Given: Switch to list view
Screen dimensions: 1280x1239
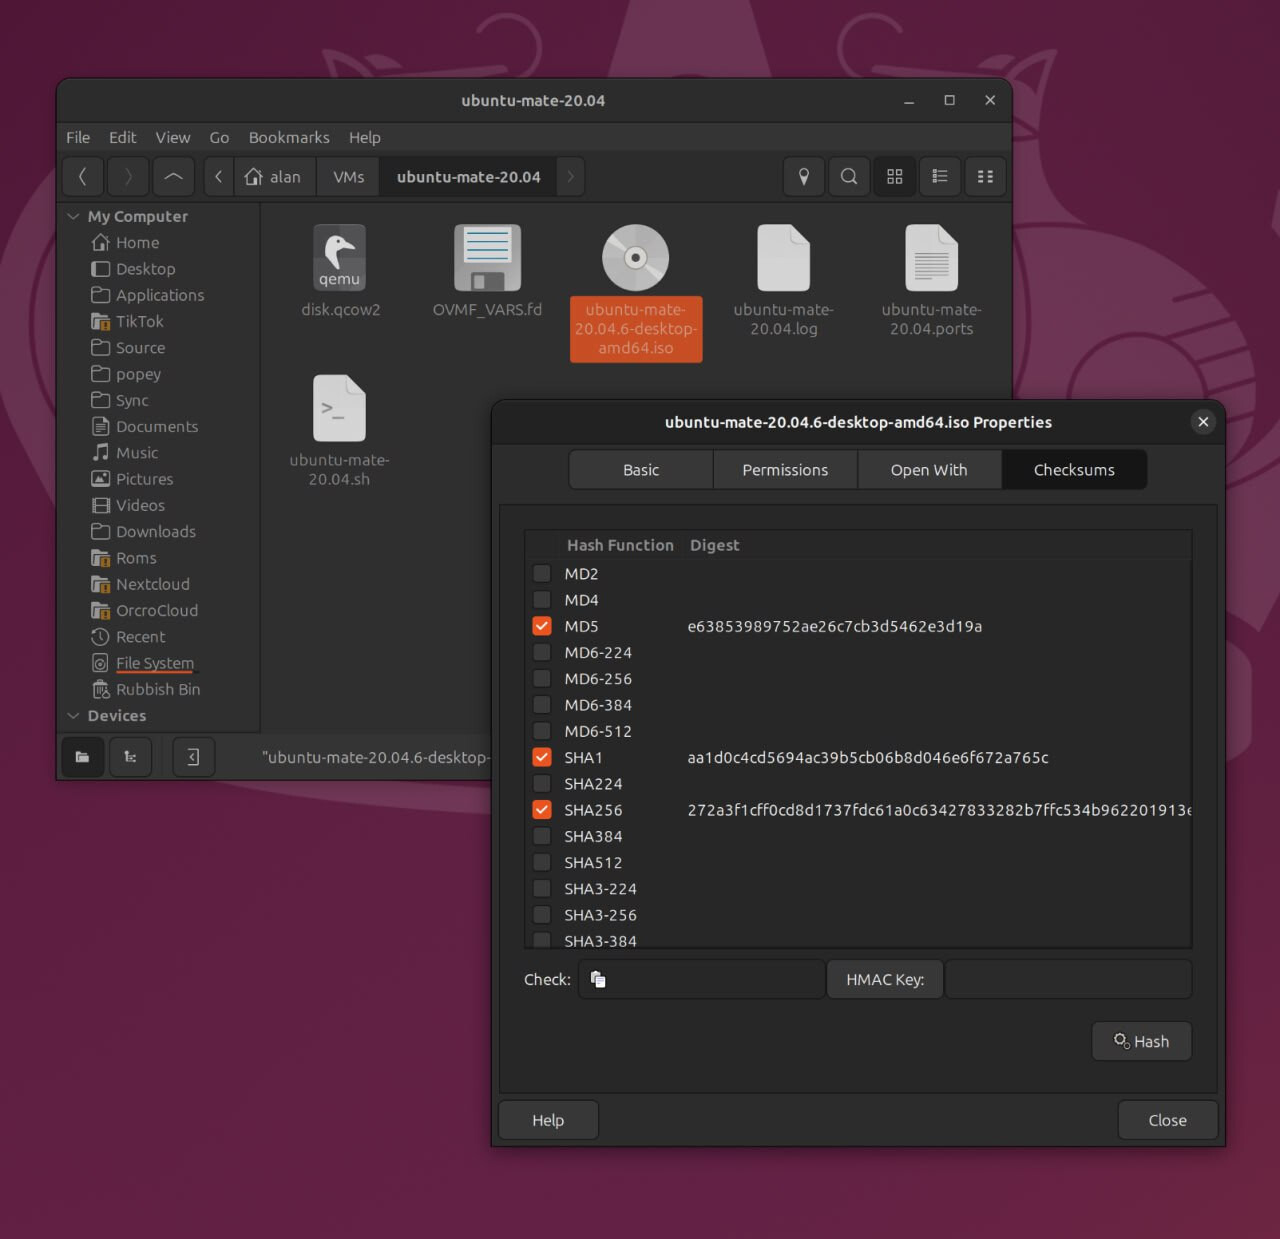Looking at the screenshot, I should point(940,177).
